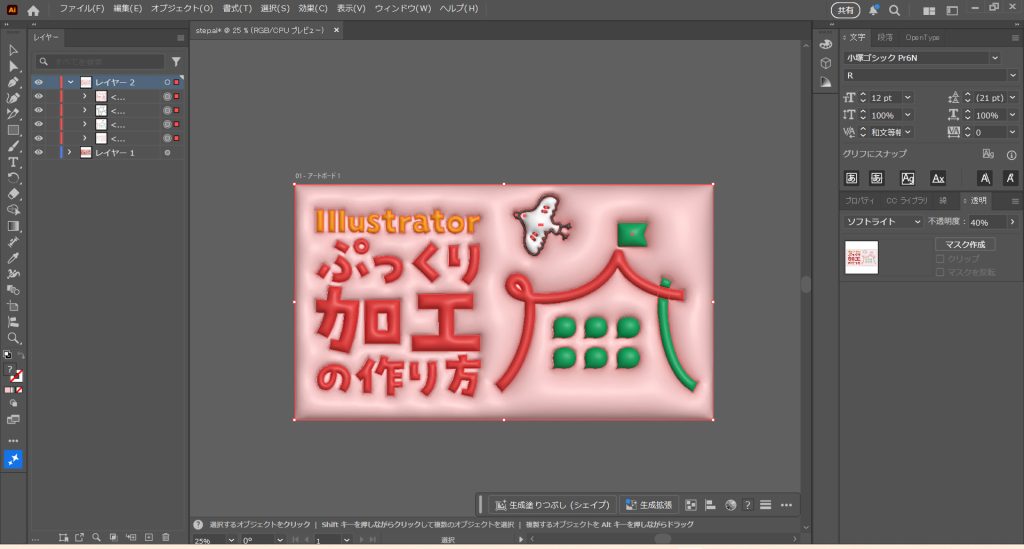Expand the レイヤー 1 layer tree
This screenshot has width=1024, height=549.
(x=69, y=153)
